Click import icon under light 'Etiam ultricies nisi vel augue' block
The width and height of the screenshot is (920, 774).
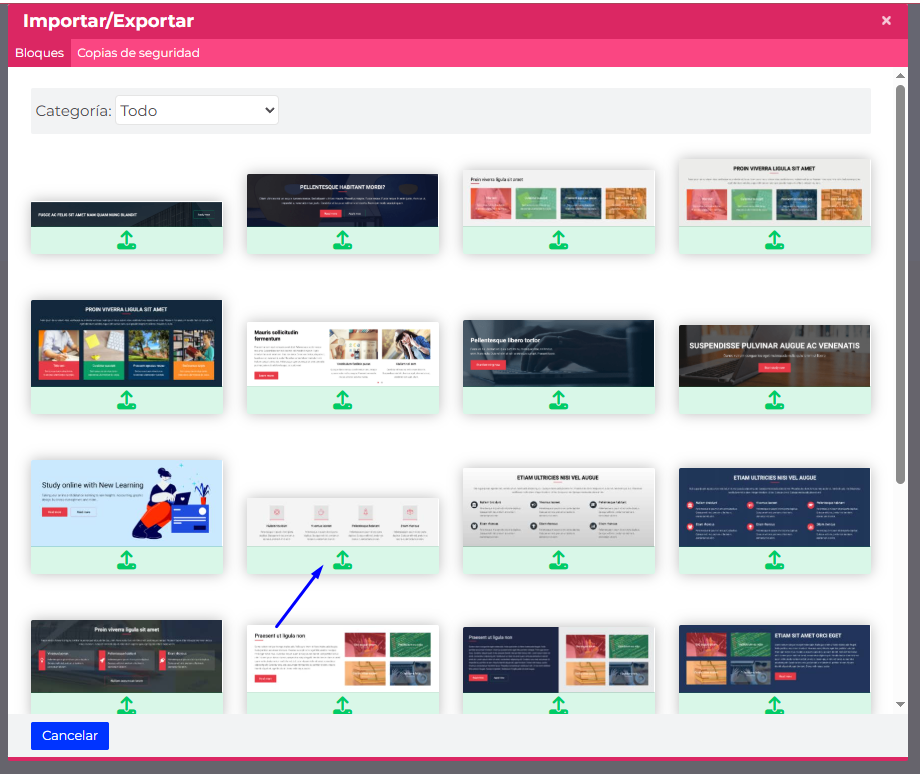[x=558, y=560]
